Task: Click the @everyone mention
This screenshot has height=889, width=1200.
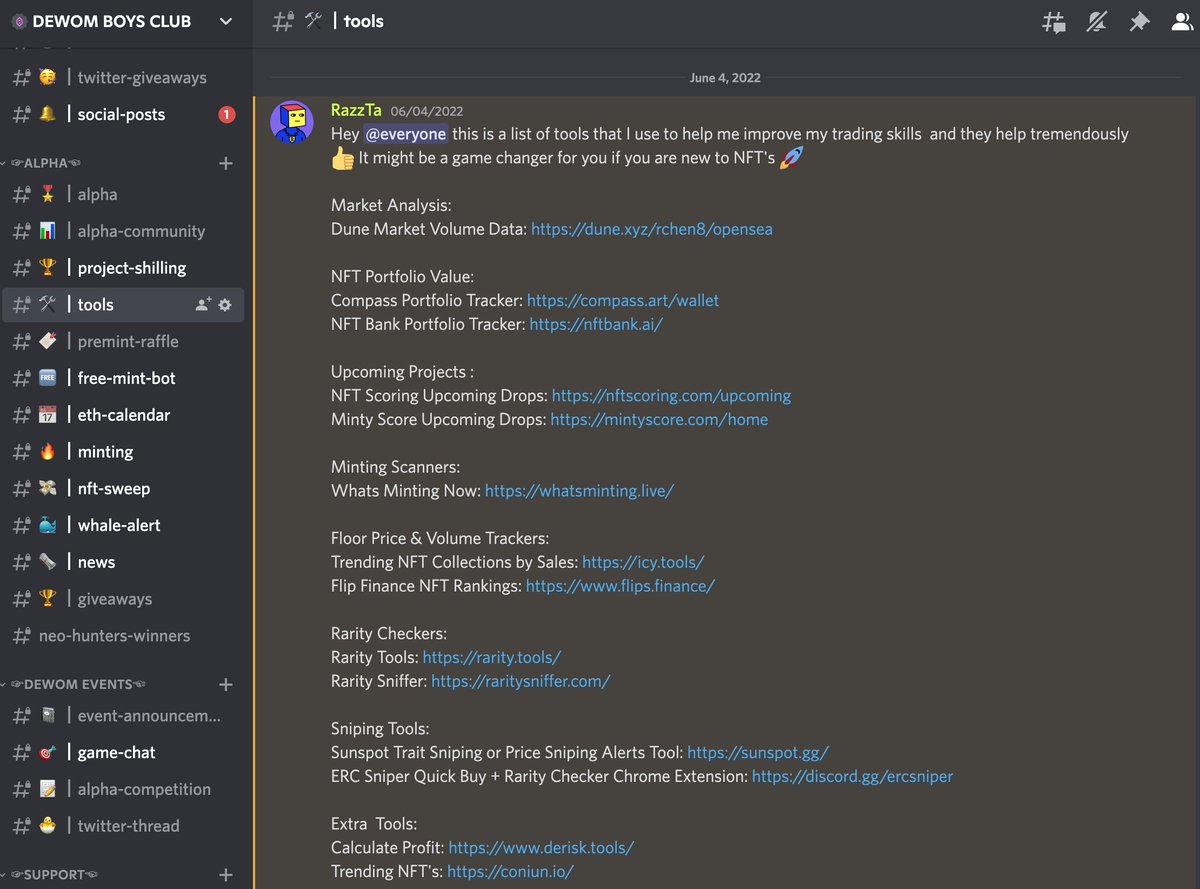Action: (x=405, y=134)
